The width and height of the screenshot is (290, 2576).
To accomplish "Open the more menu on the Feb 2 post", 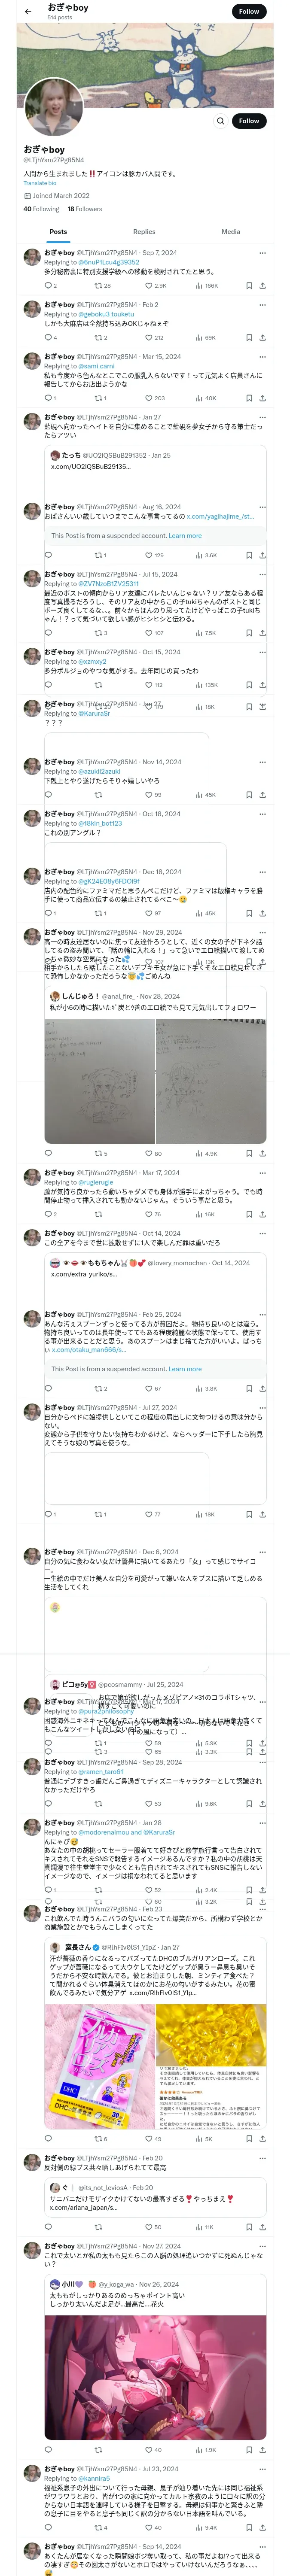I will (262, 305).
